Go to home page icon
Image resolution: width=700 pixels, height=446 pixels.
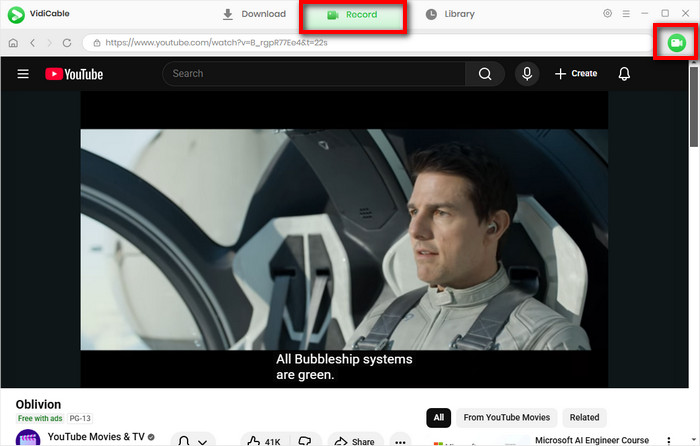point(13,43)
